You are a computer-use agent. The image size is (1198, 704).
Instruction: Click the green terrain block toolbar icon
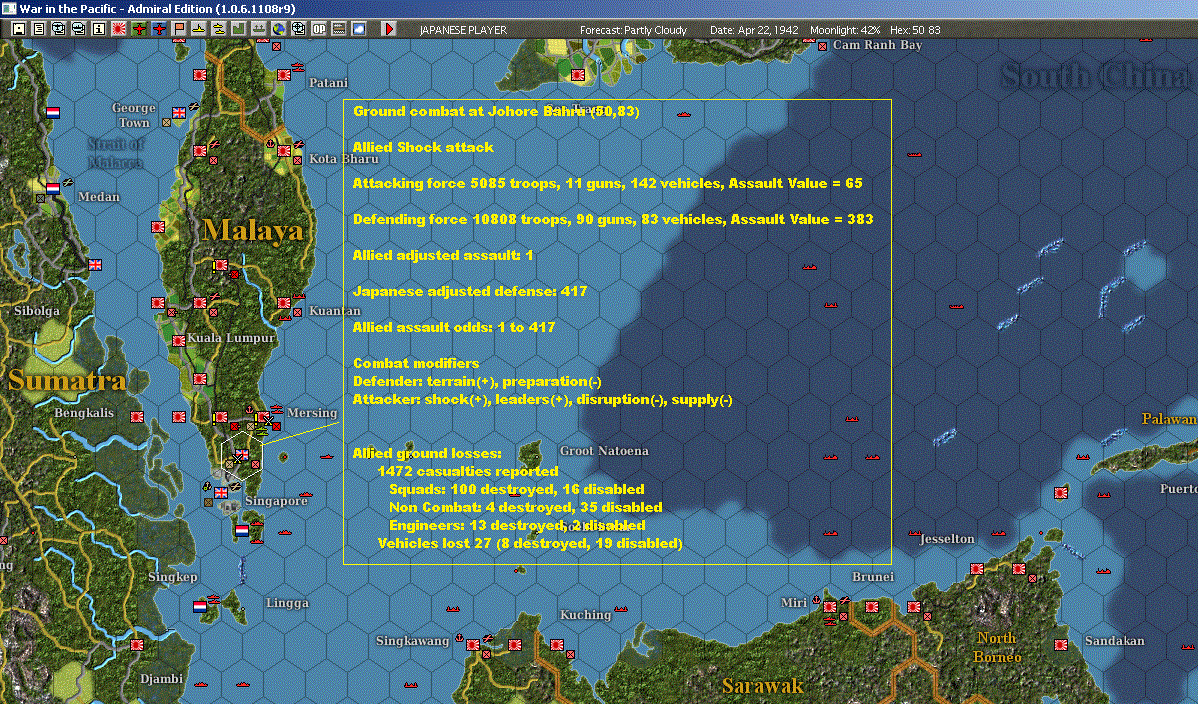point(238,29)
